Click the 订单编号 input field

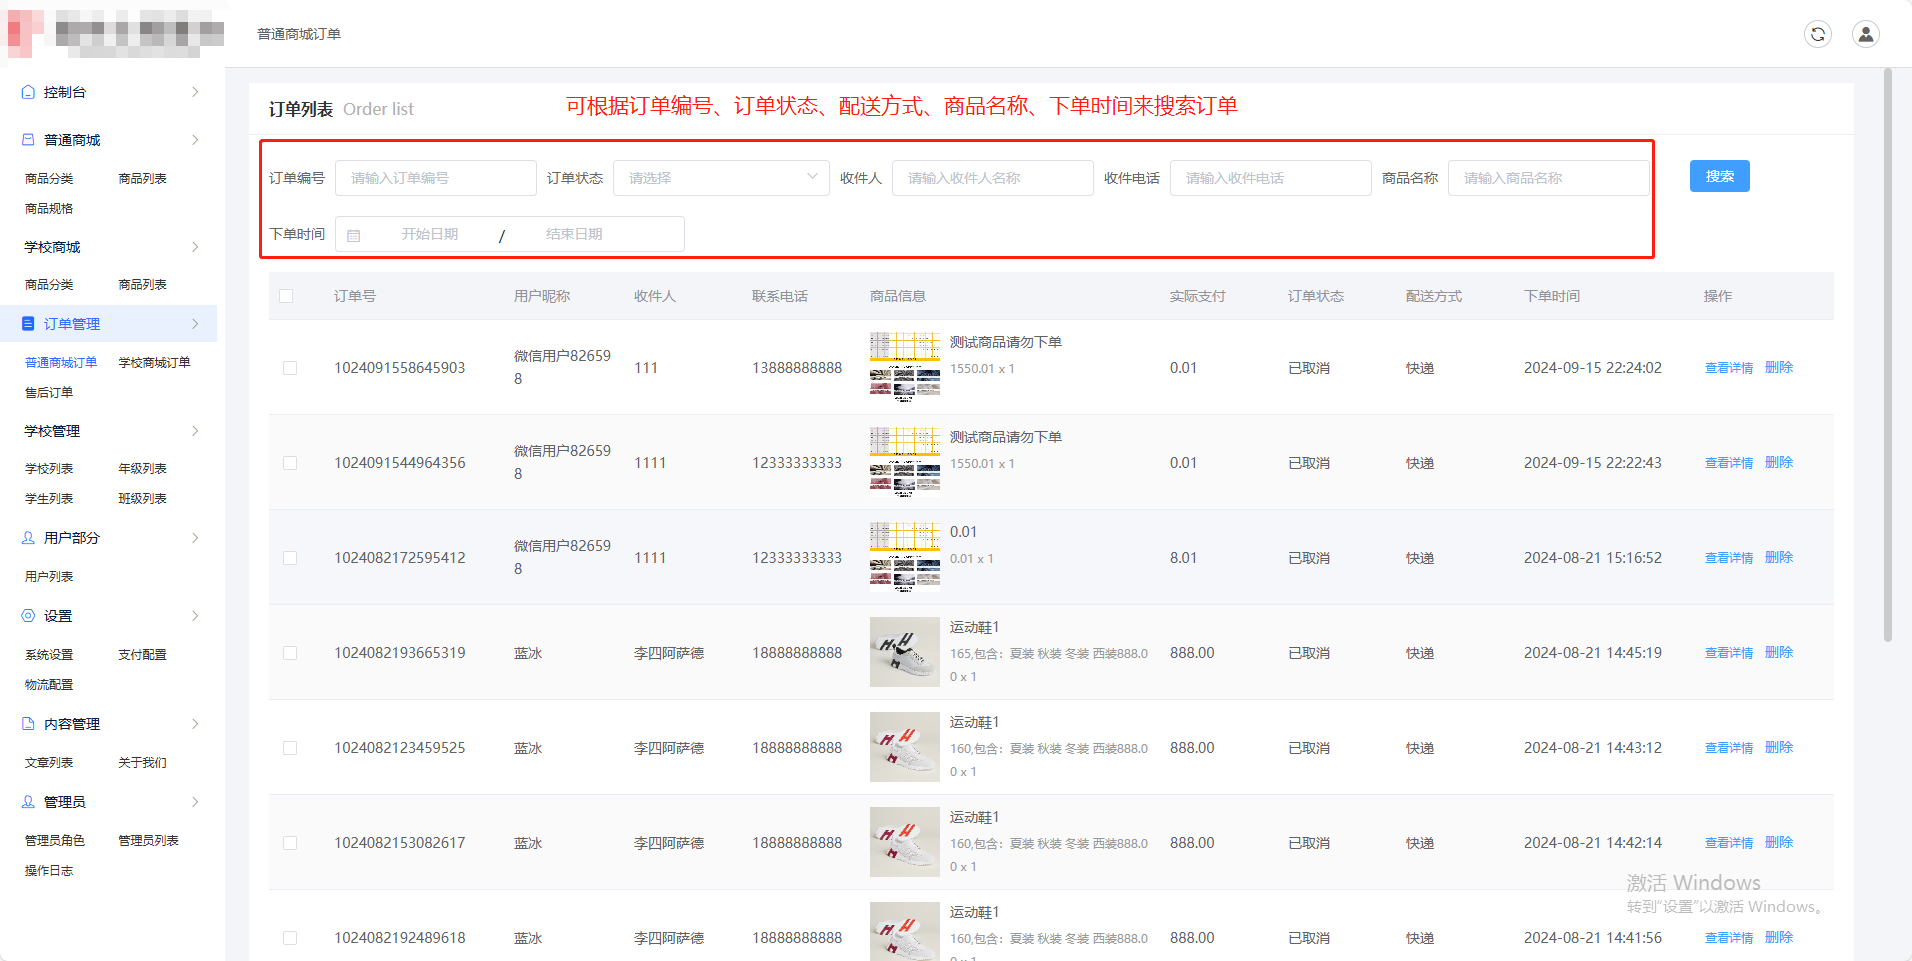(435, 178)
